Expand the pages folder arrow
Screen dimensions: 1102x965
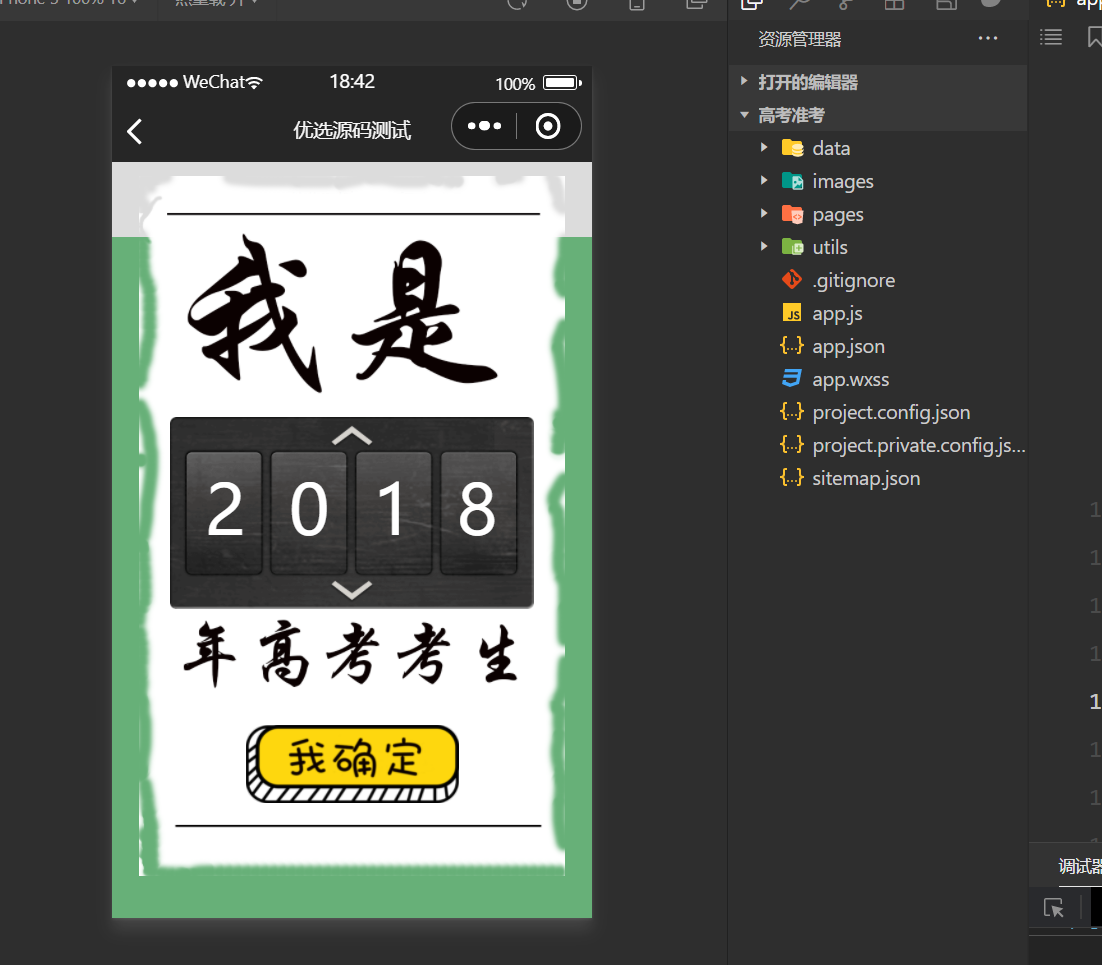coord(764,214)
